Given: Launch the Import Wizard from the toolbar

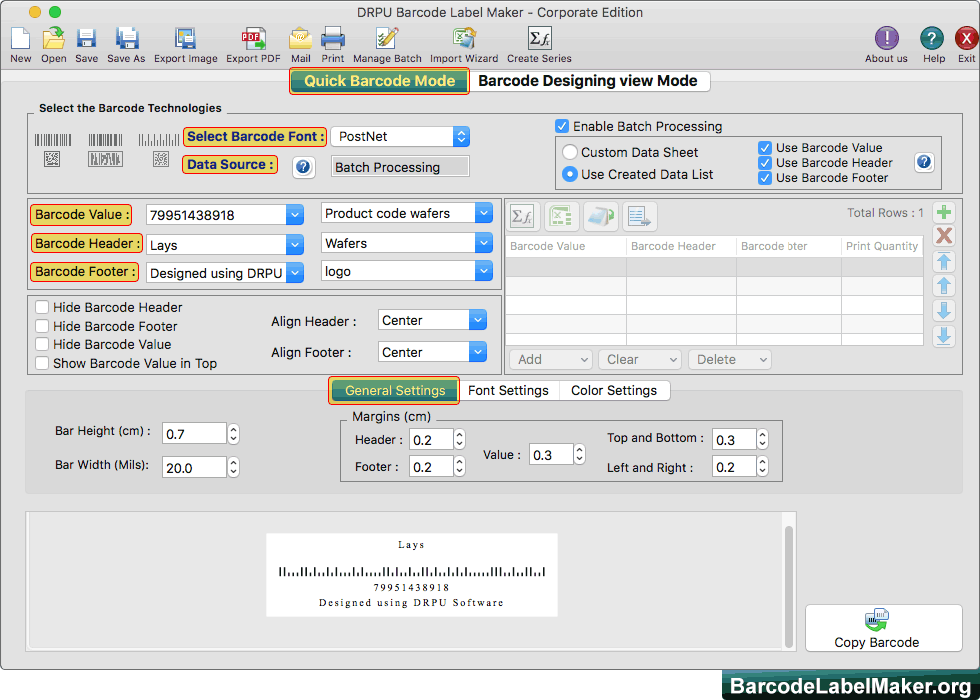Looking at the screenshot, I should pos(464,39).
